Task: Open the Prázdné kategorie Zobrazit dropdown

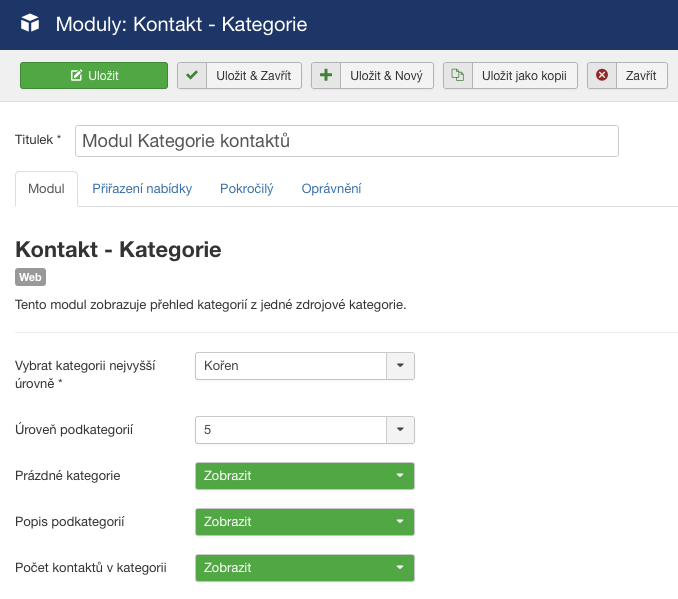Action: click(304, 476)
